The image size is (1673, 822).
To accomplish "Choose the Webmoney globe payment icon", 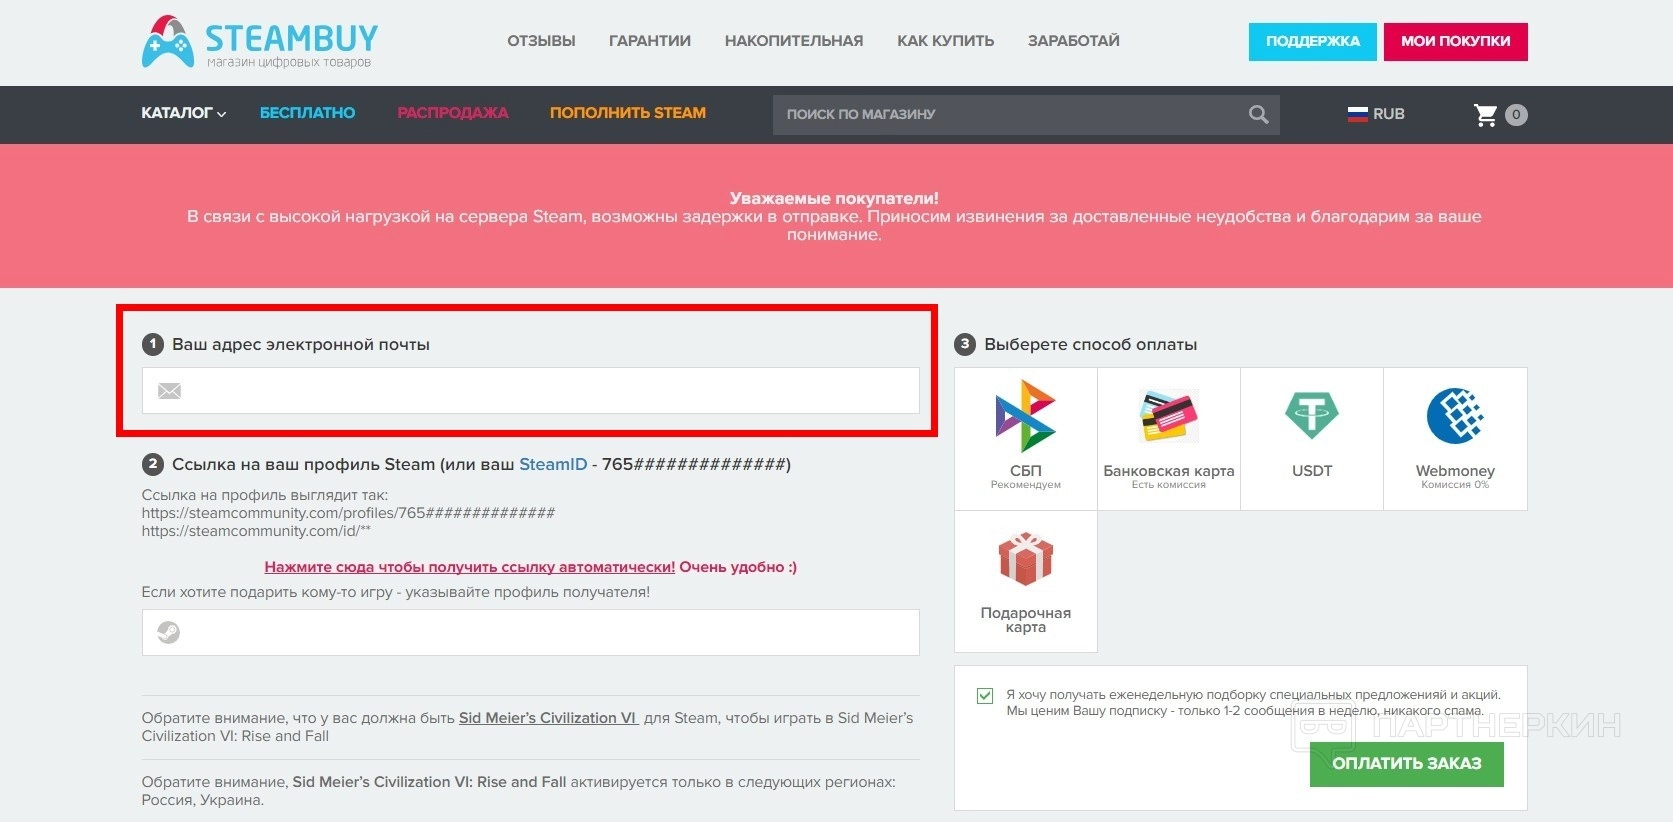I will (x=1455, y=415).
